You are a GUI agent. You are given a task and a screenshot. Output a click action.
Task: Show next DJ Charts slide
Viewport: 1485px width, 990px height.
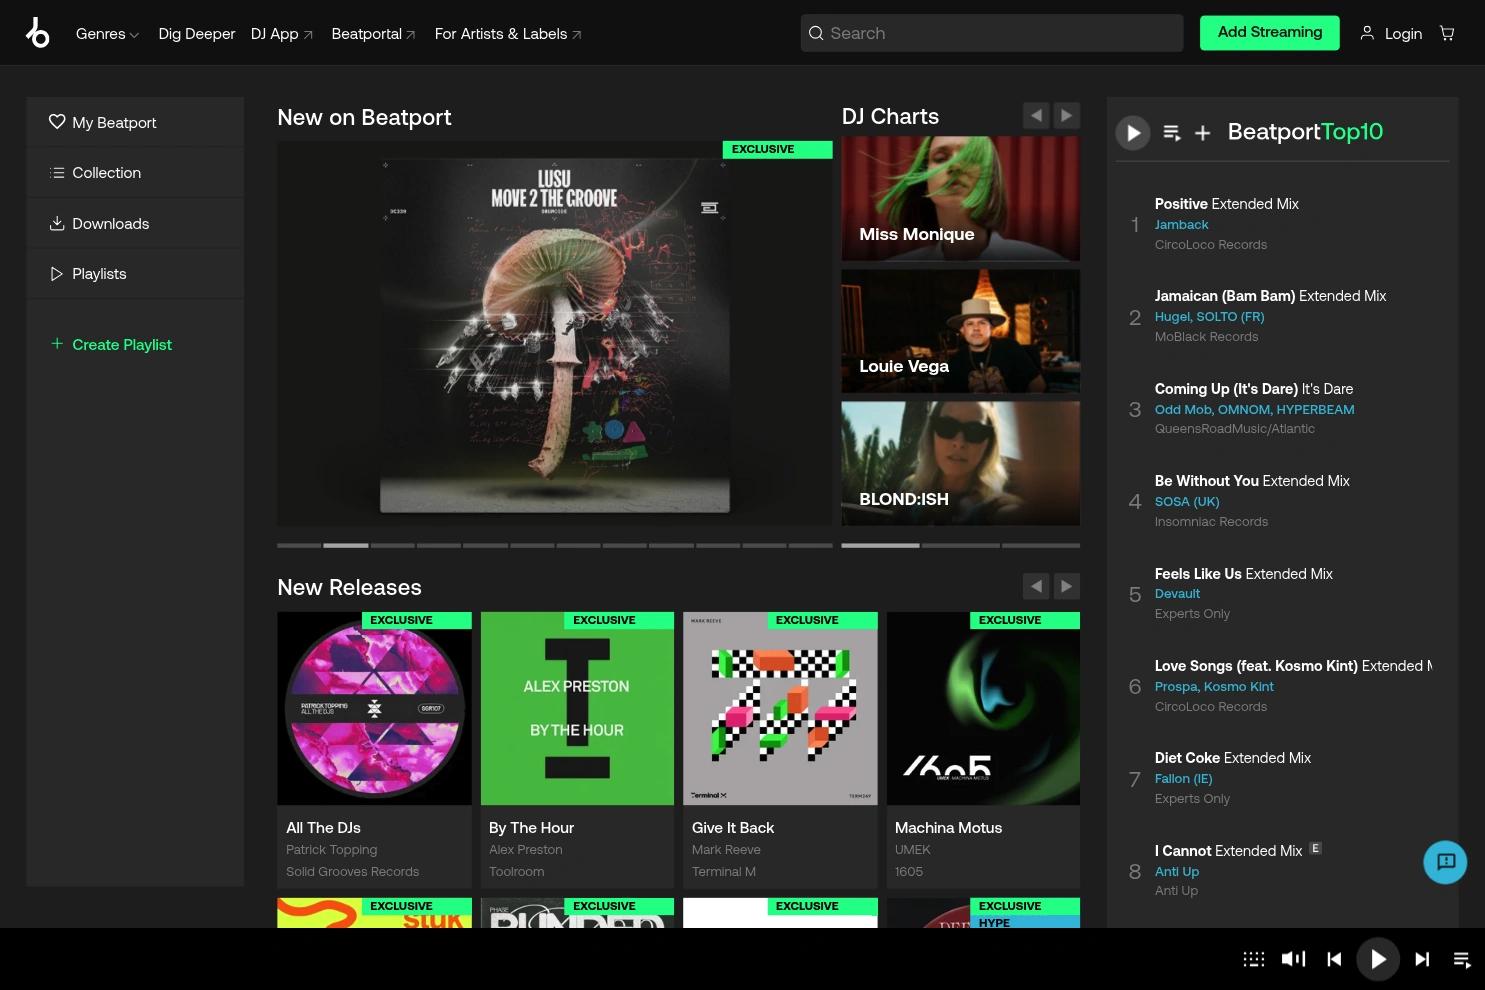pyautogui.click(x=1067, y=116)
